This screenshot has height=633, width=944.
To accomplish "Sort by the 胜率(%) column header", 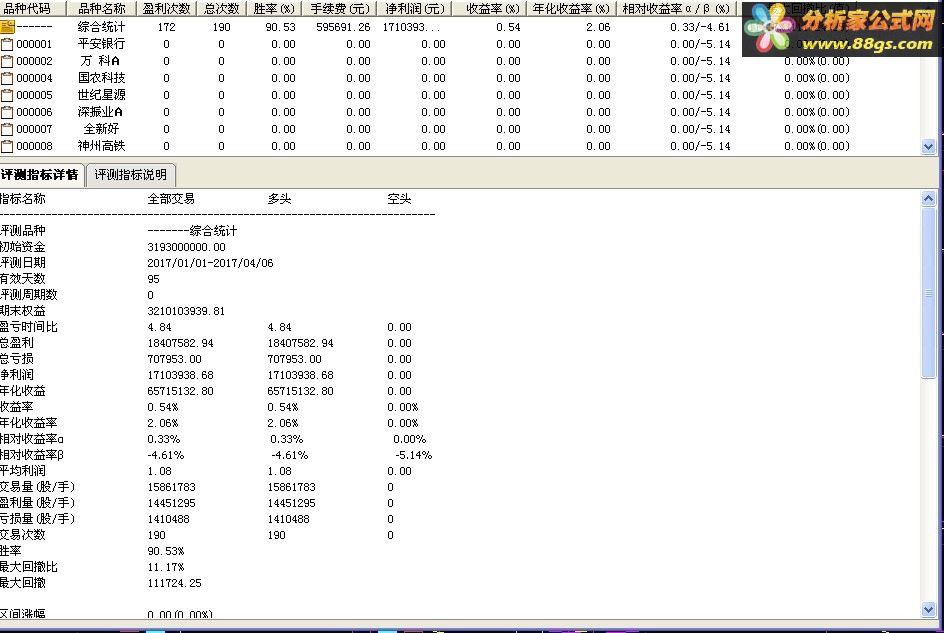I will point(274,8).
